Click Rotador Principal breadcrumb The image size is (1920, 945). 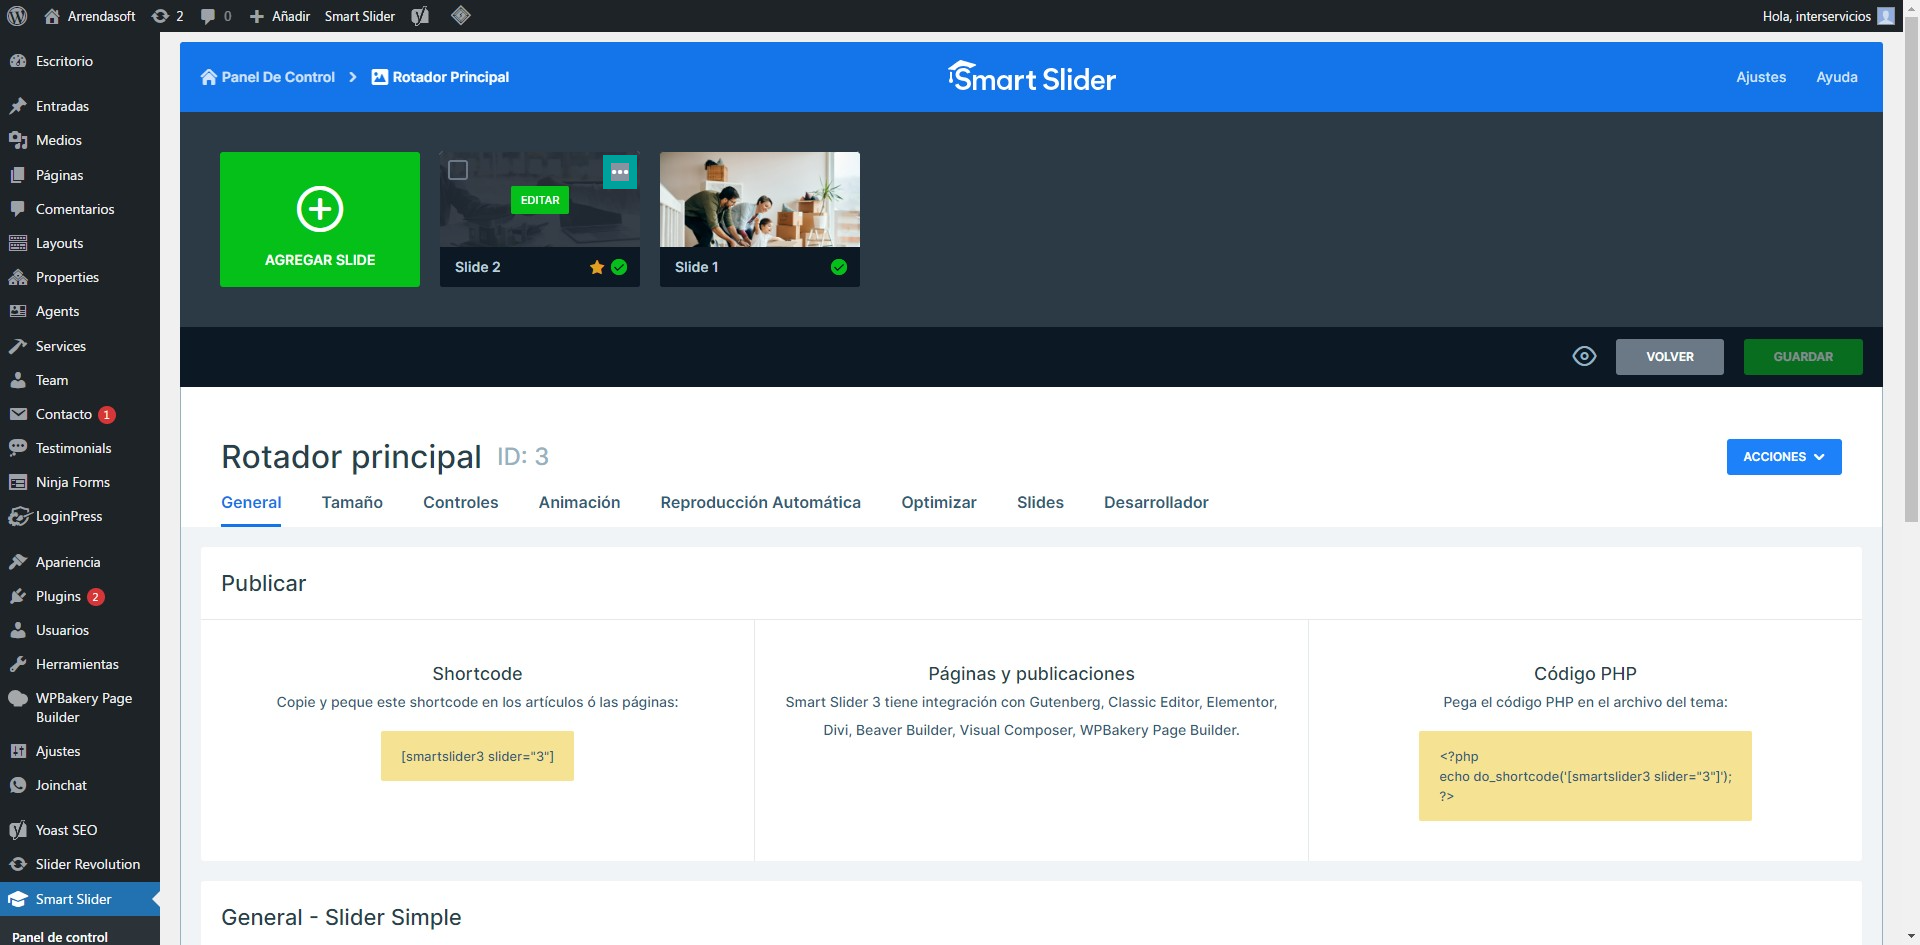(441, 77)
